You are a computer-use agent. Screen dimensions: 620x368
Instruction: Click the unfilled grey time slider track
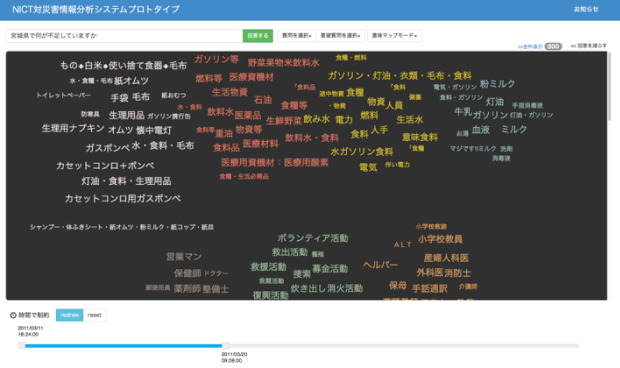(403, 346)
